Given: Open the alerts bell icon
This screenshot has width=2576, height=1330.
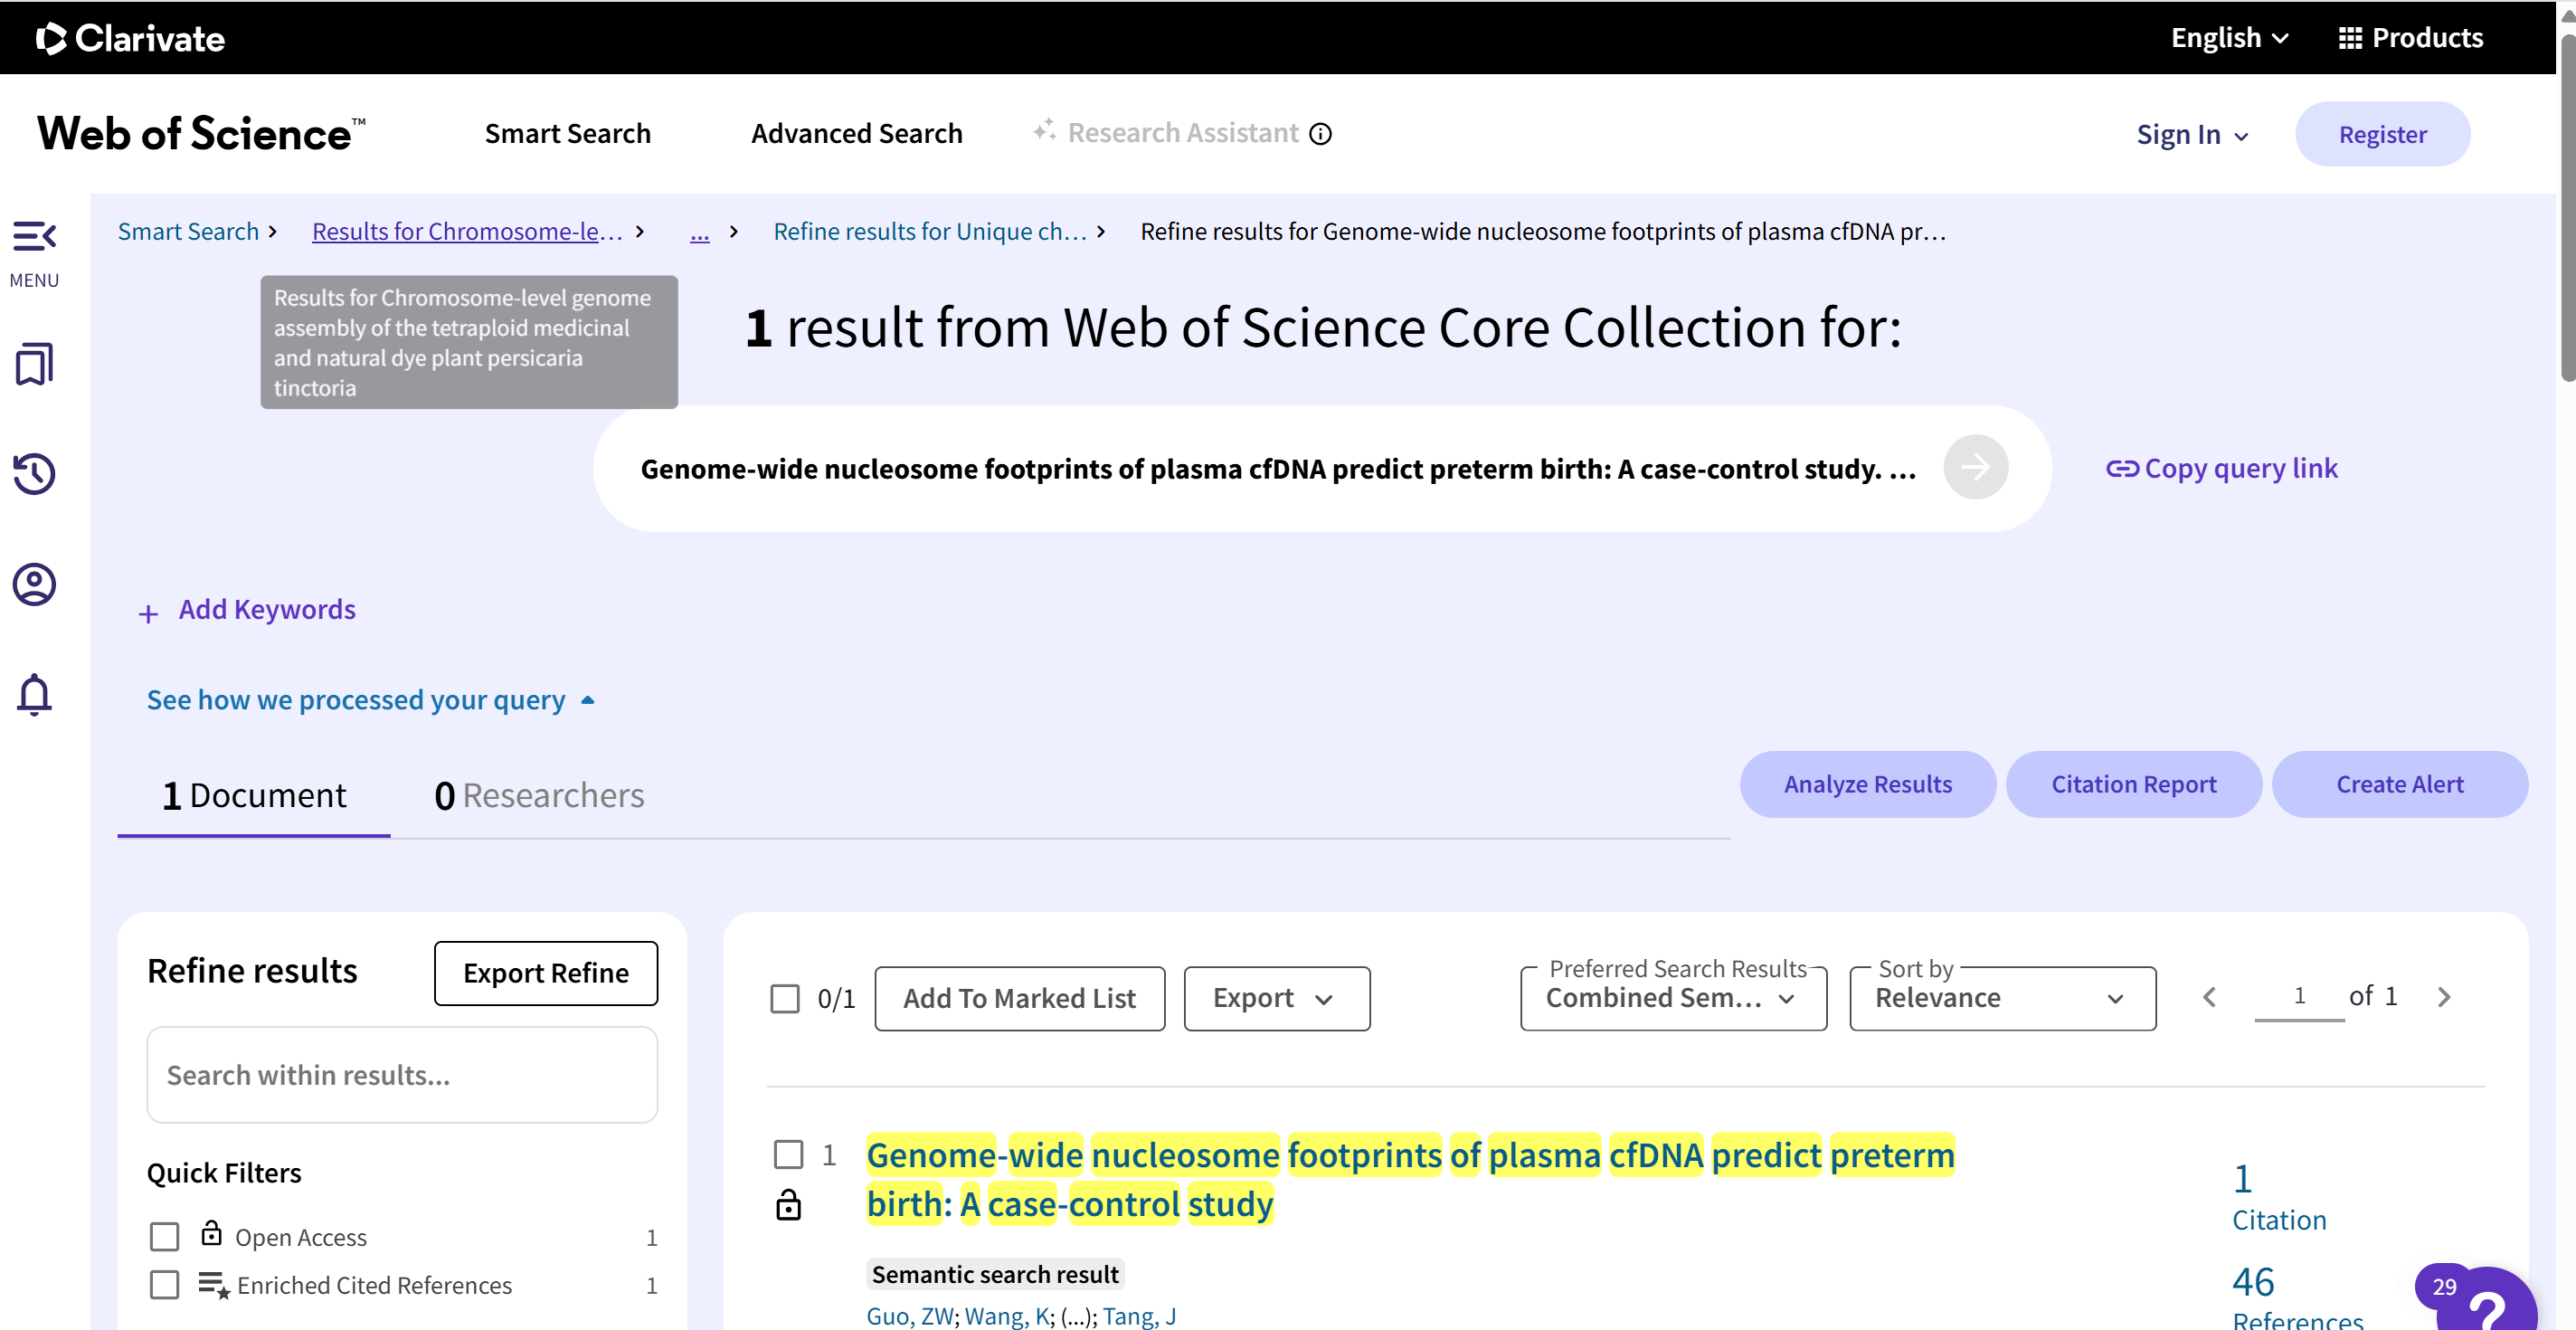Looking at the screenshot, I should (x=34, y=694).
